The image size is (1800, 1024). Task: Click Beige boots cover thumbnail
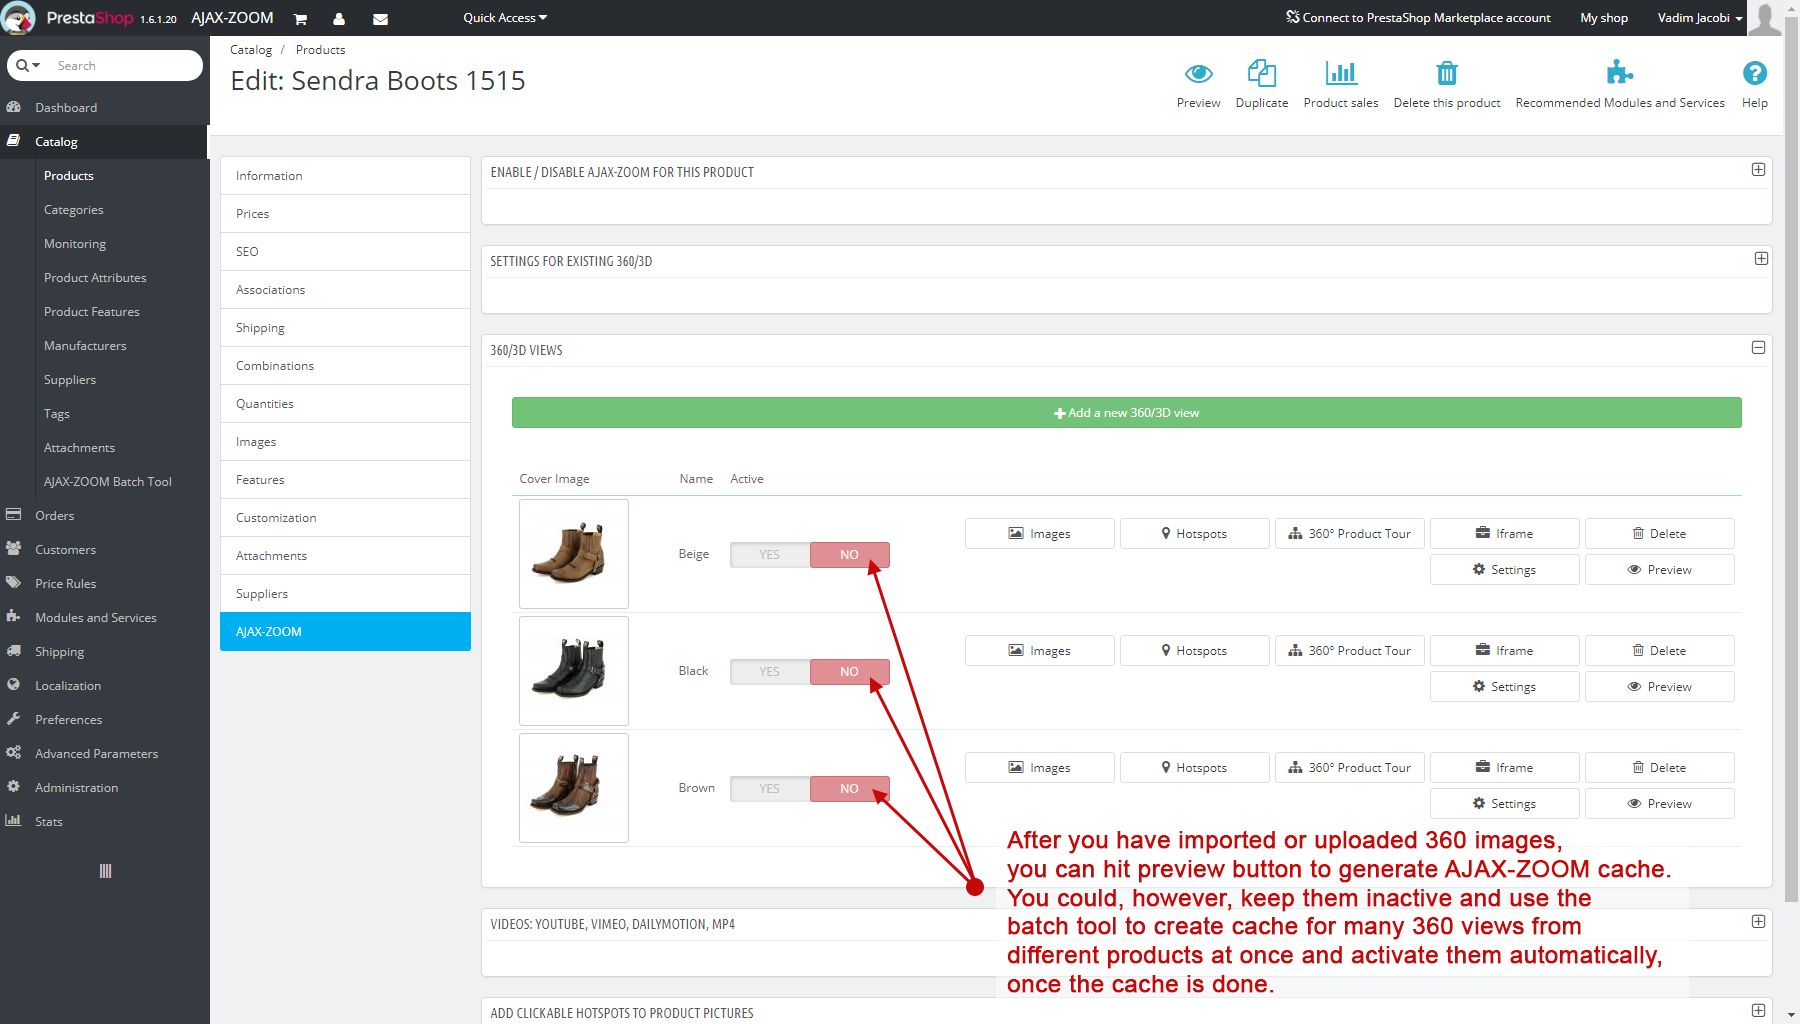click(x=574, y=554)
